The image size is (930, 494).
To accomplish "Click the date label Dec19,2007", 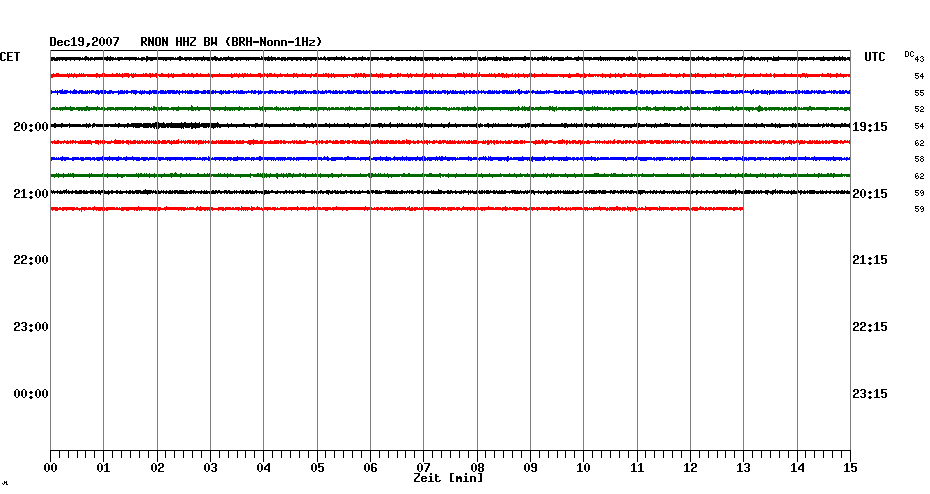I will (x=84, y=42).
